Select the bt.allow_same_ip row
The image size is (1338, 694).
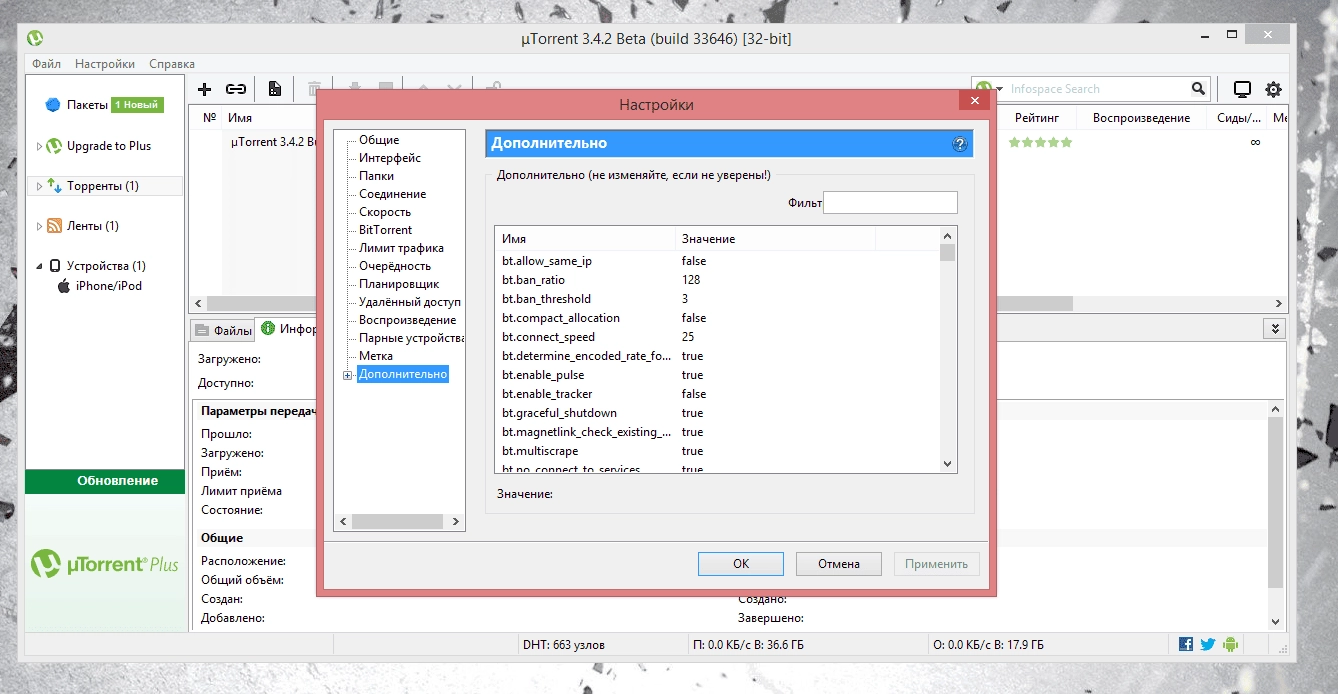pos(717,261)
